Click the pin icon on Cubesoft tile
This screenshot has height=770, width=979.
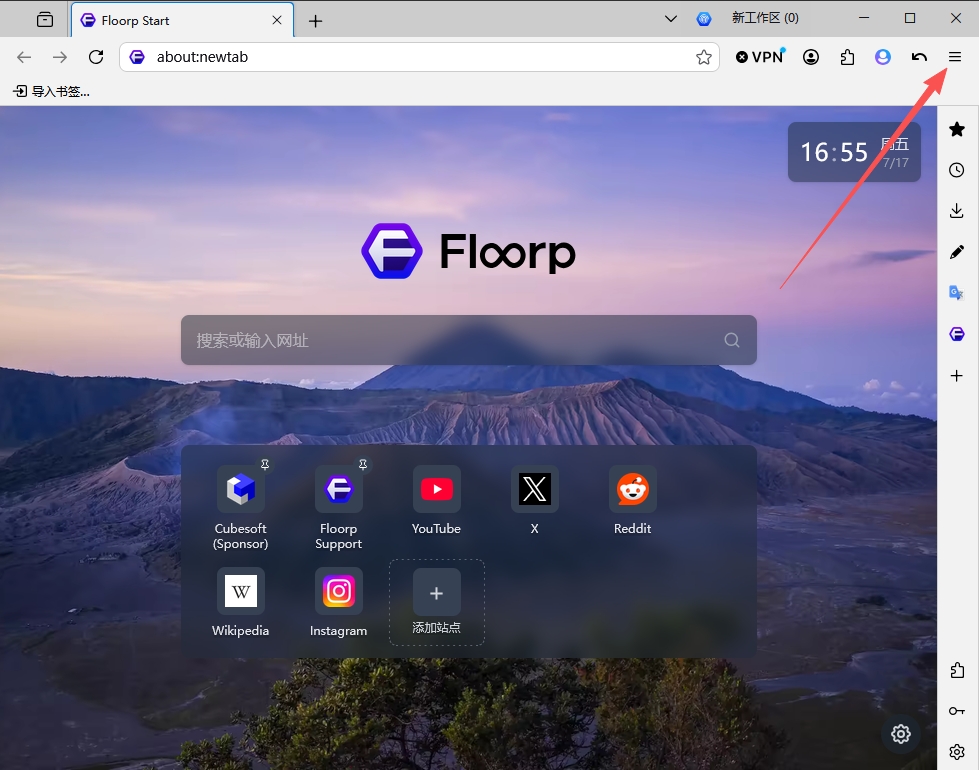(265, 464)
